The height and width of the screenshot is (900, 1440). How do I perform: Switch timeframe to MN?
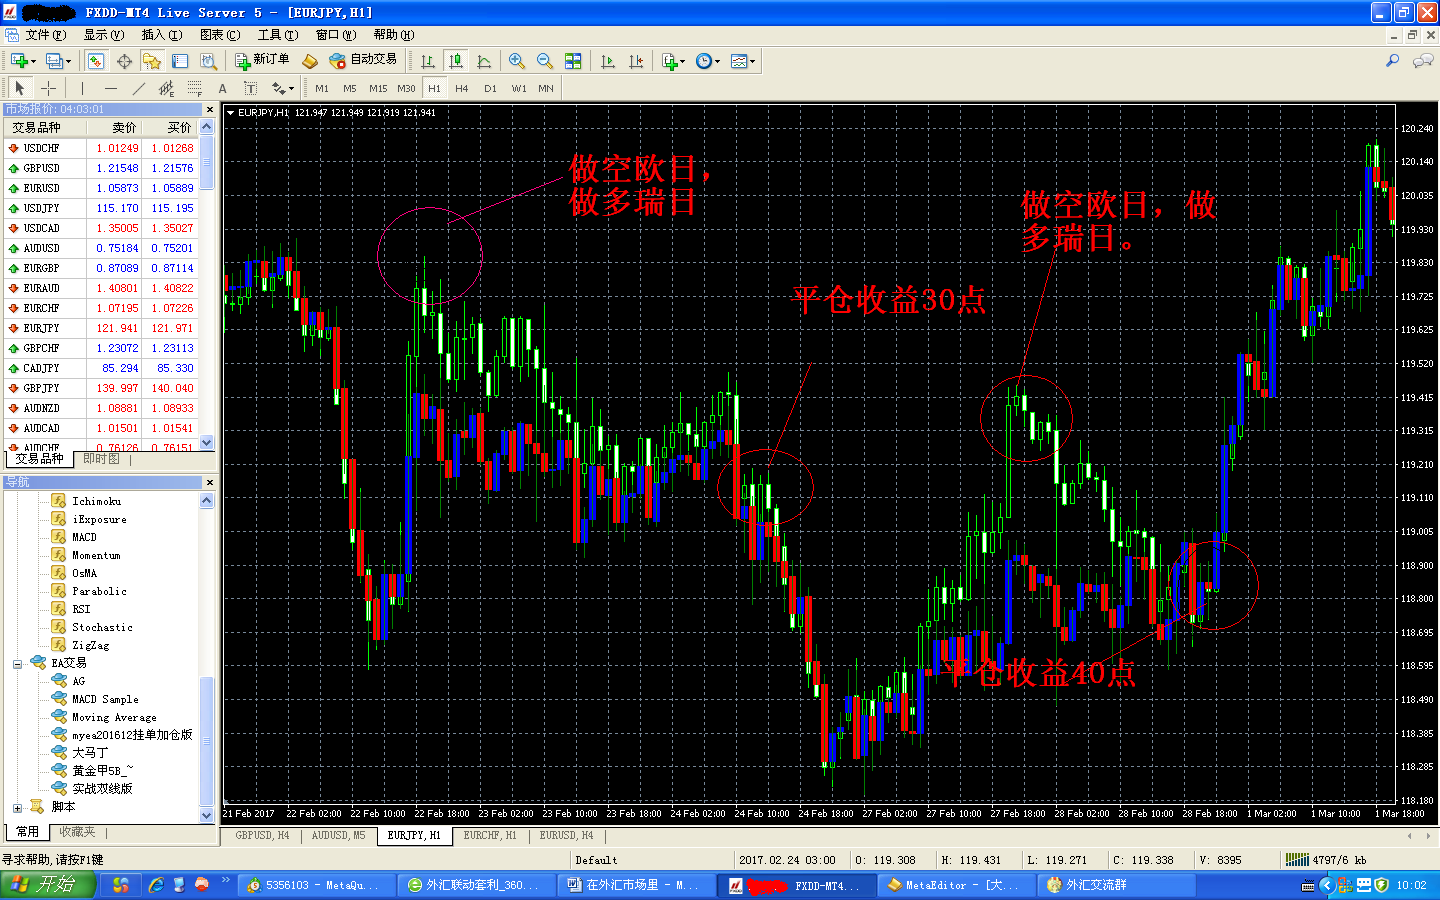pos(546,88)
